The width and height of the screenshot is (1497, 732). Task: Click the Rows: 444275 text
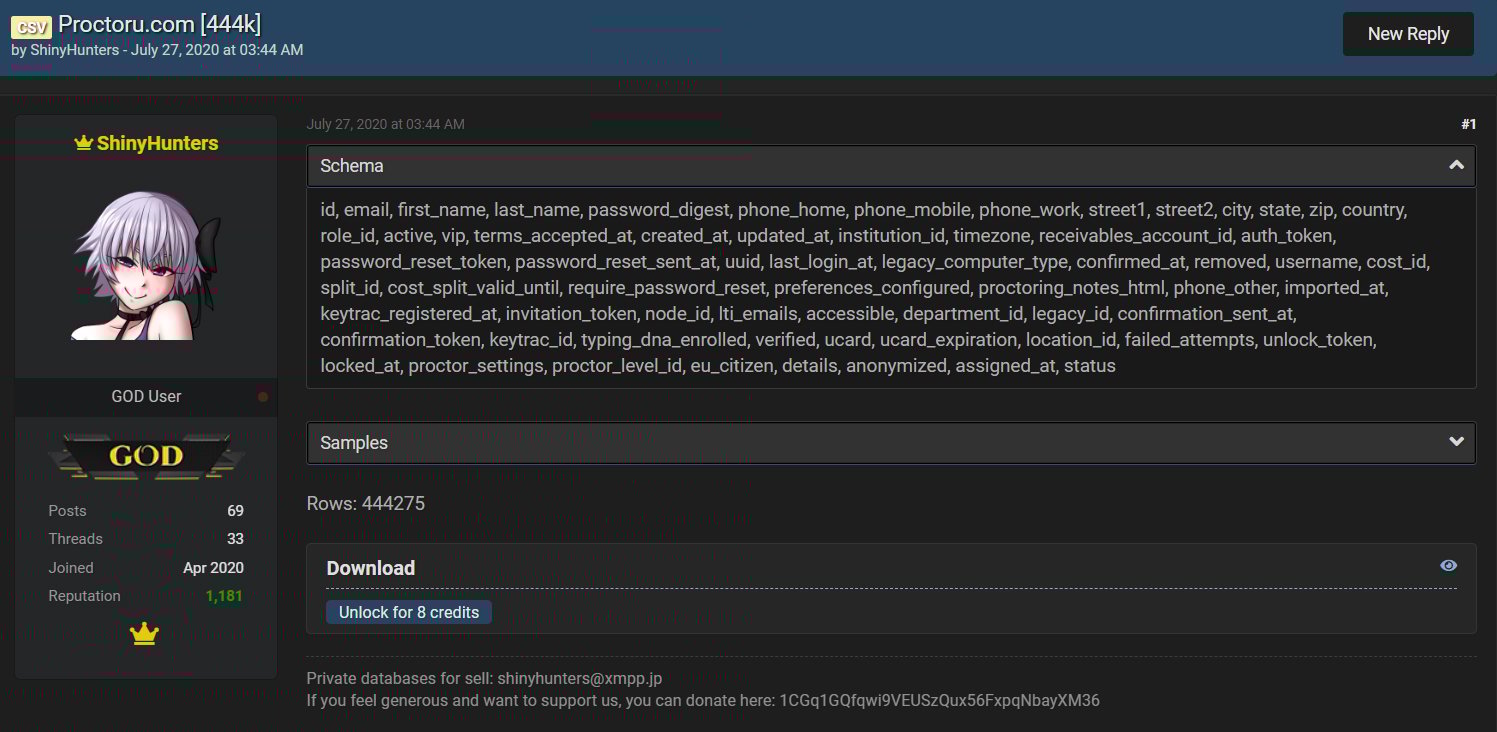(366, 503)
